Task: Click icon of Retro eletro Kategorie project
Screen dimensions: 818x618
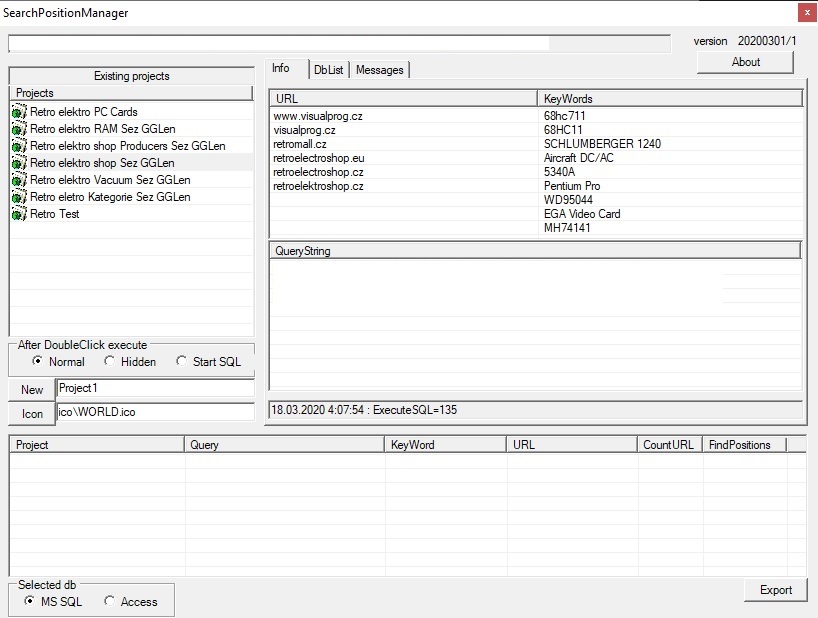Action: pos(19,197)
